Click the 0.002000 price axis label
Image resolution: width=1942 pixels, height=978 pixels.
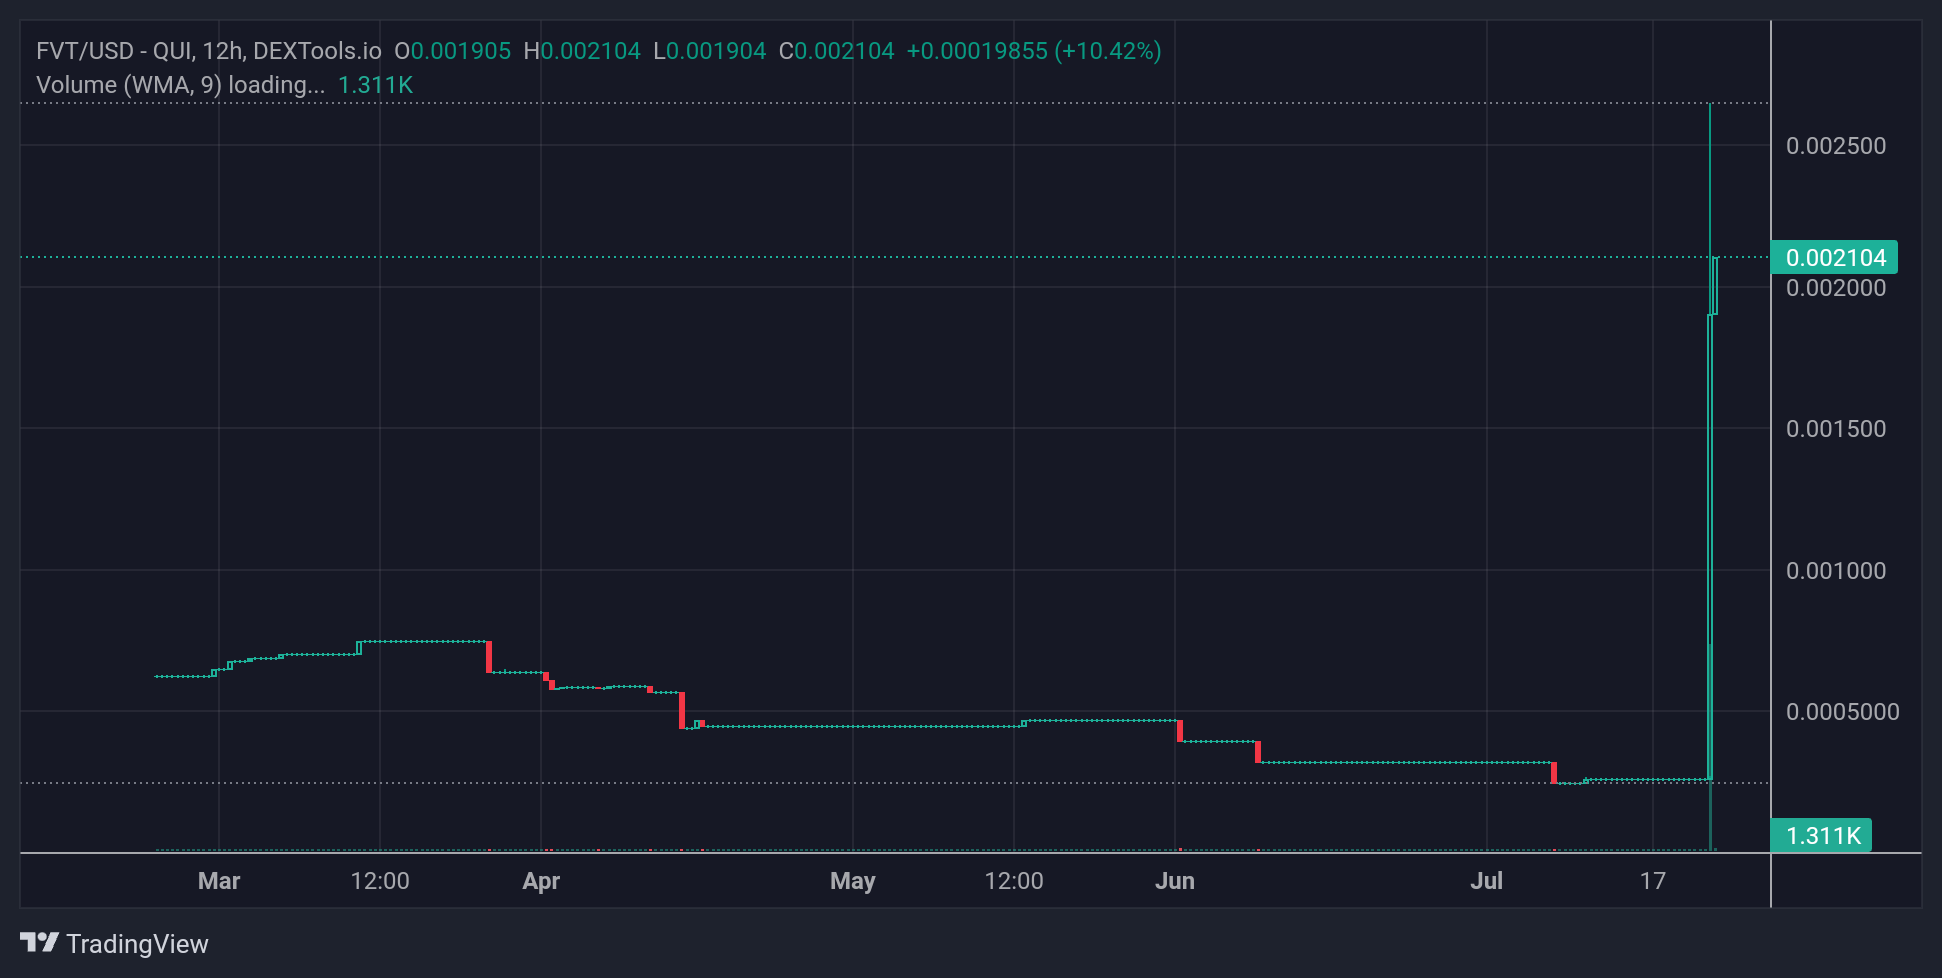[x=1836, y=288]
